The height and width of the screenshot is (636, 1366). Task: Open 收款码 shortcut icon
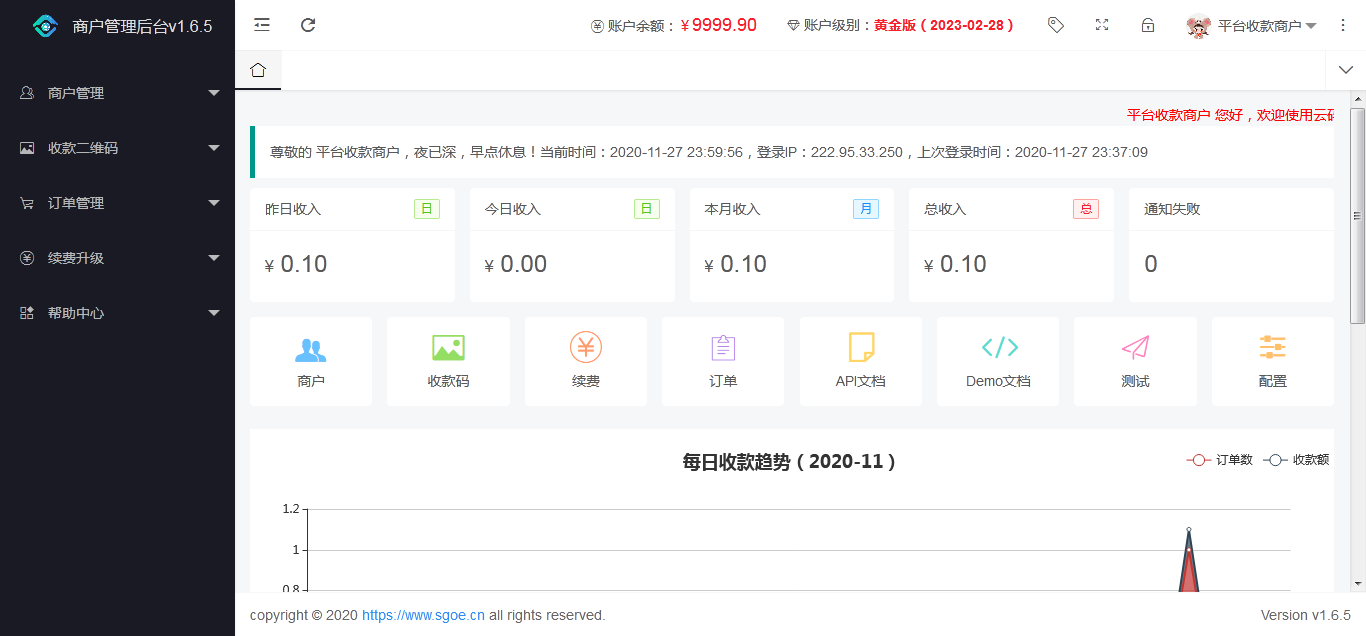tap(448, 361)
